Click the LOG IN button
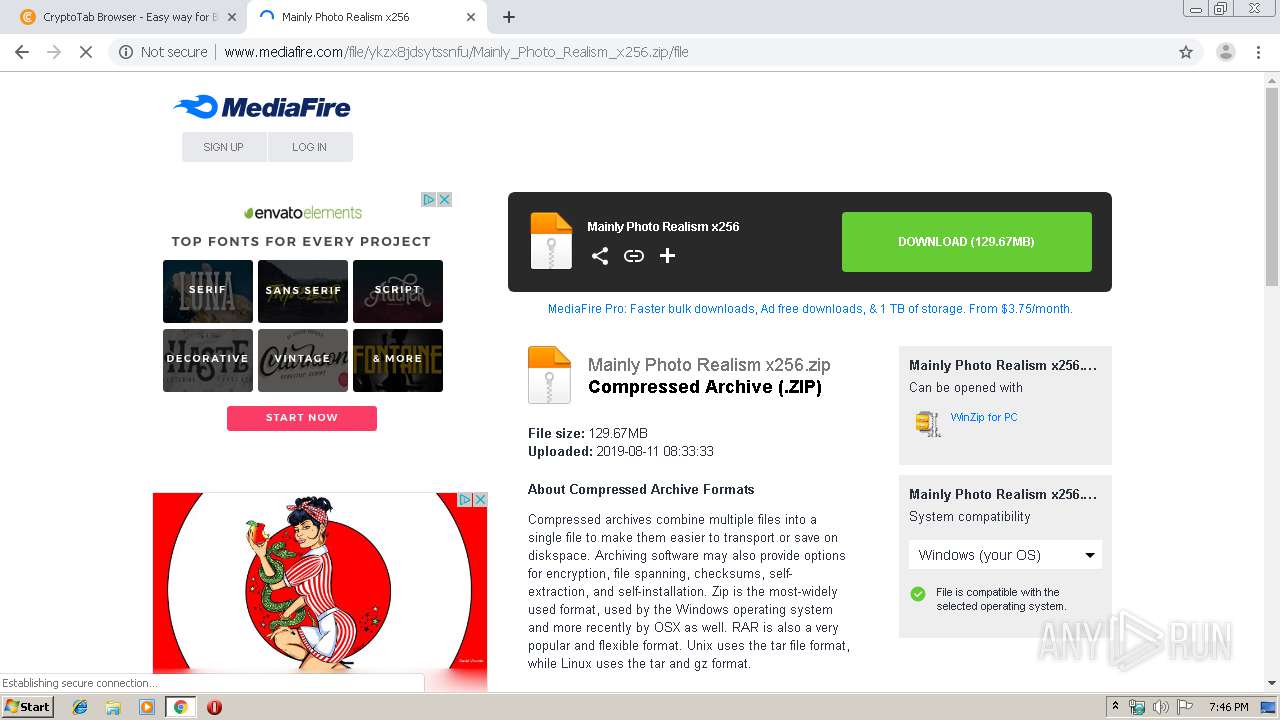The height and width of the screenshot is (720, 1280). 310,147
